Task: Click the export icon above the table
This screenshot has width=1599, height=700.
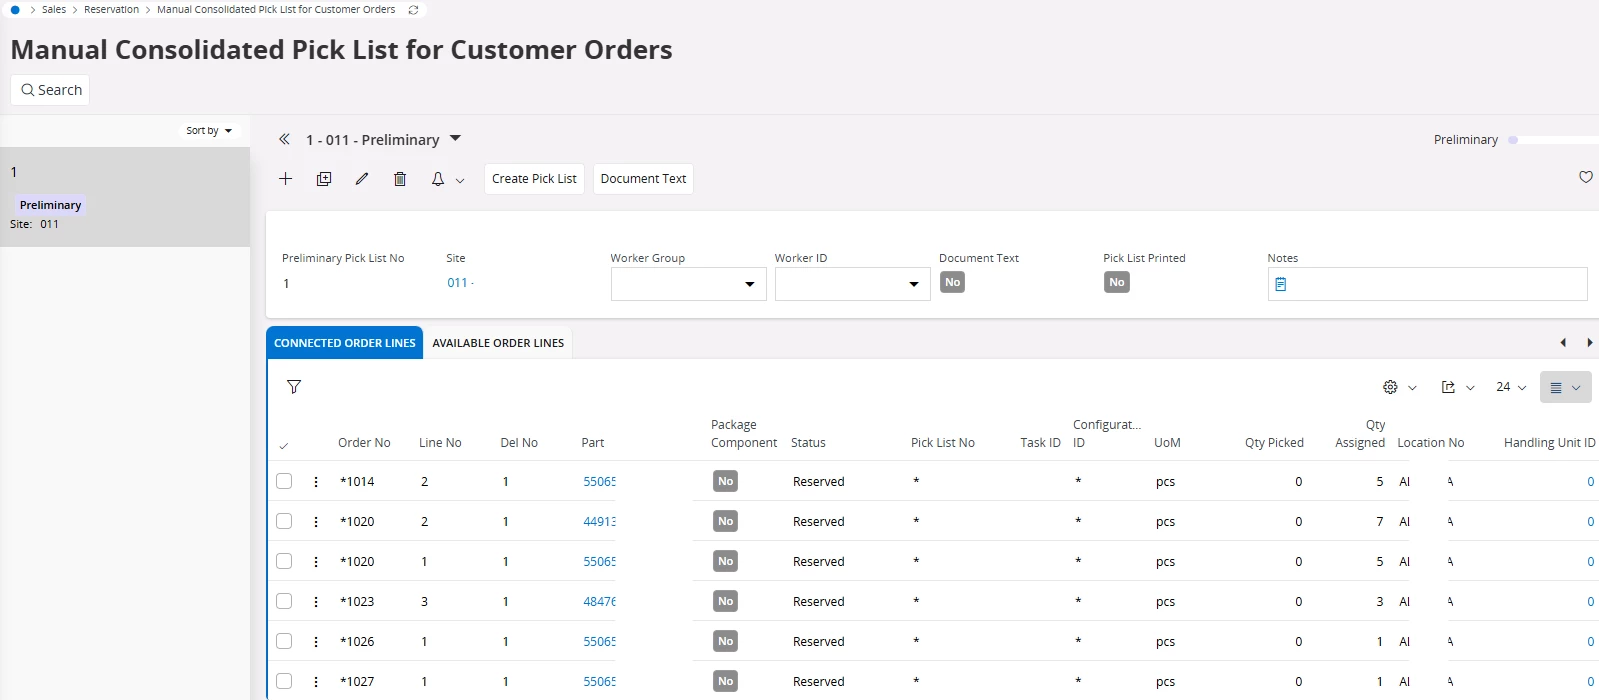Action: pyautogui.click(x=1448, y=387)
